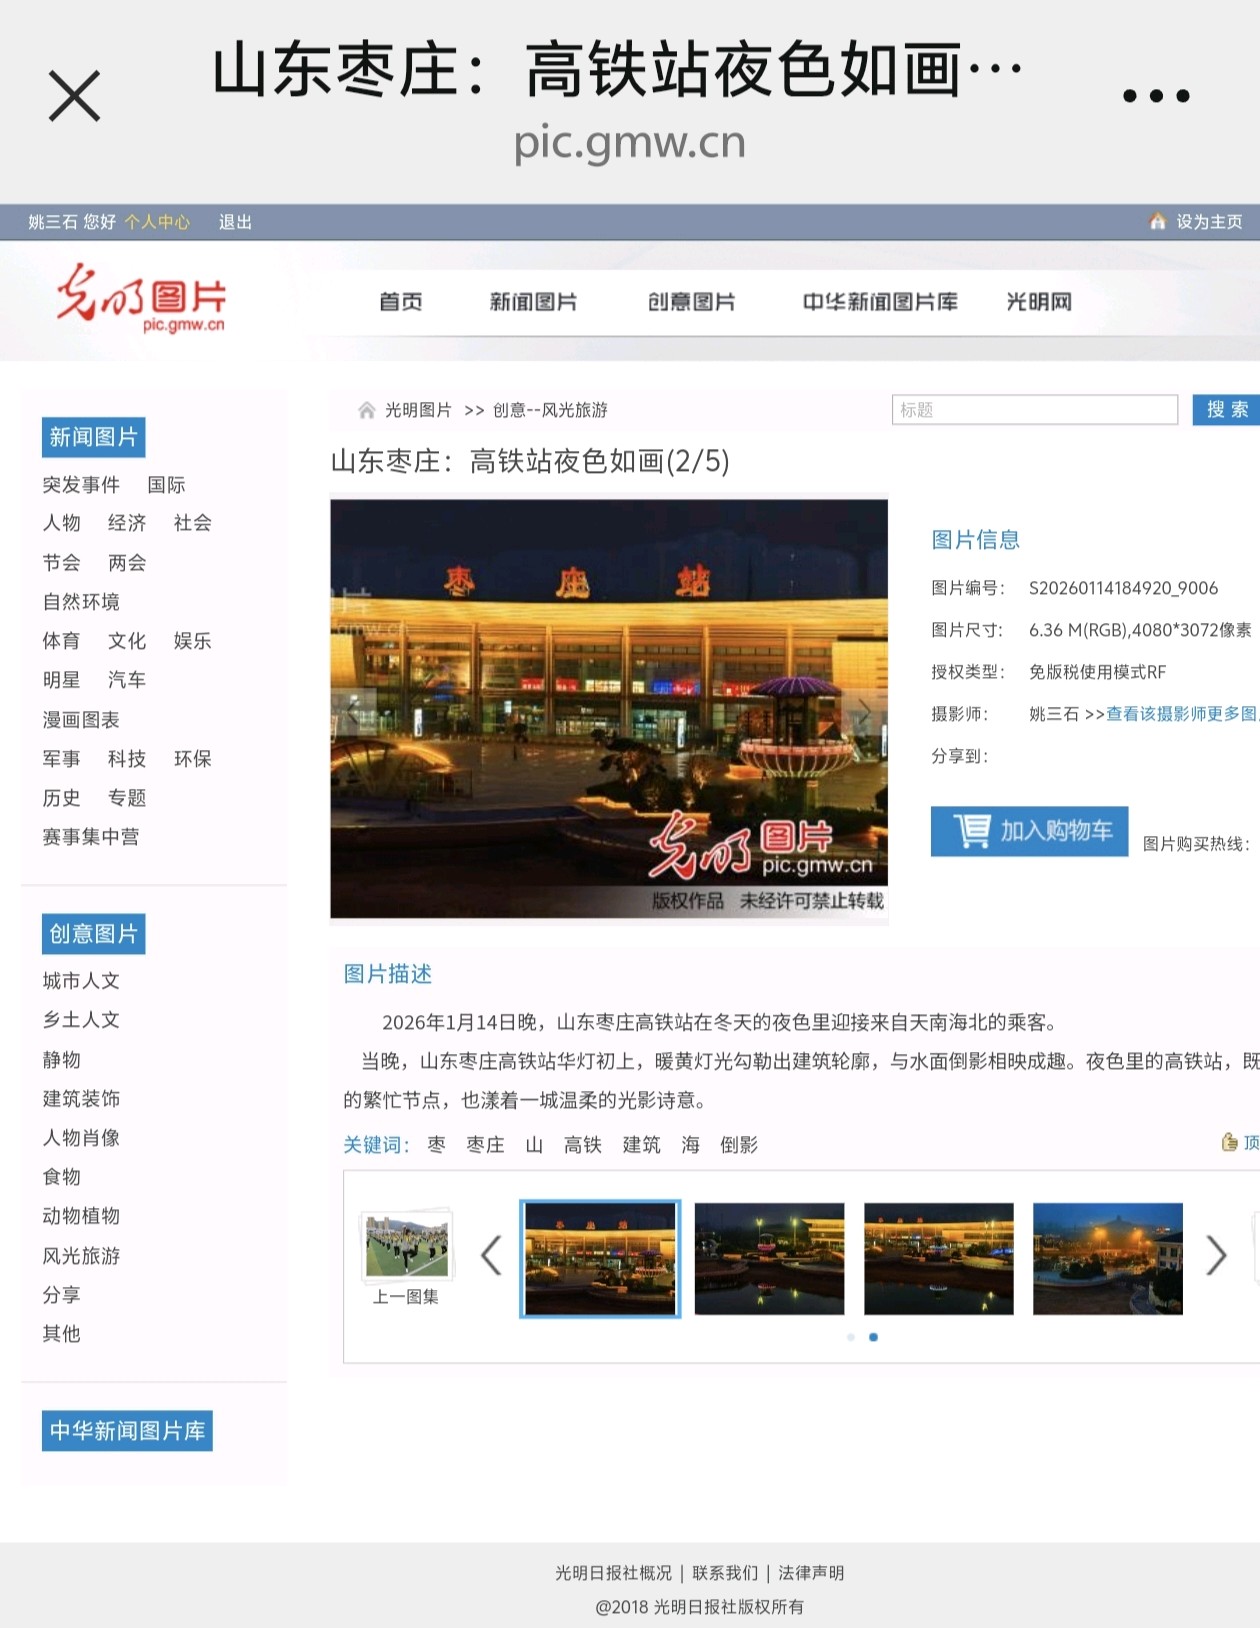Open the 新闻图片 navigation tab
This screenshot has height=1628, width=1260.
(533, 302)
